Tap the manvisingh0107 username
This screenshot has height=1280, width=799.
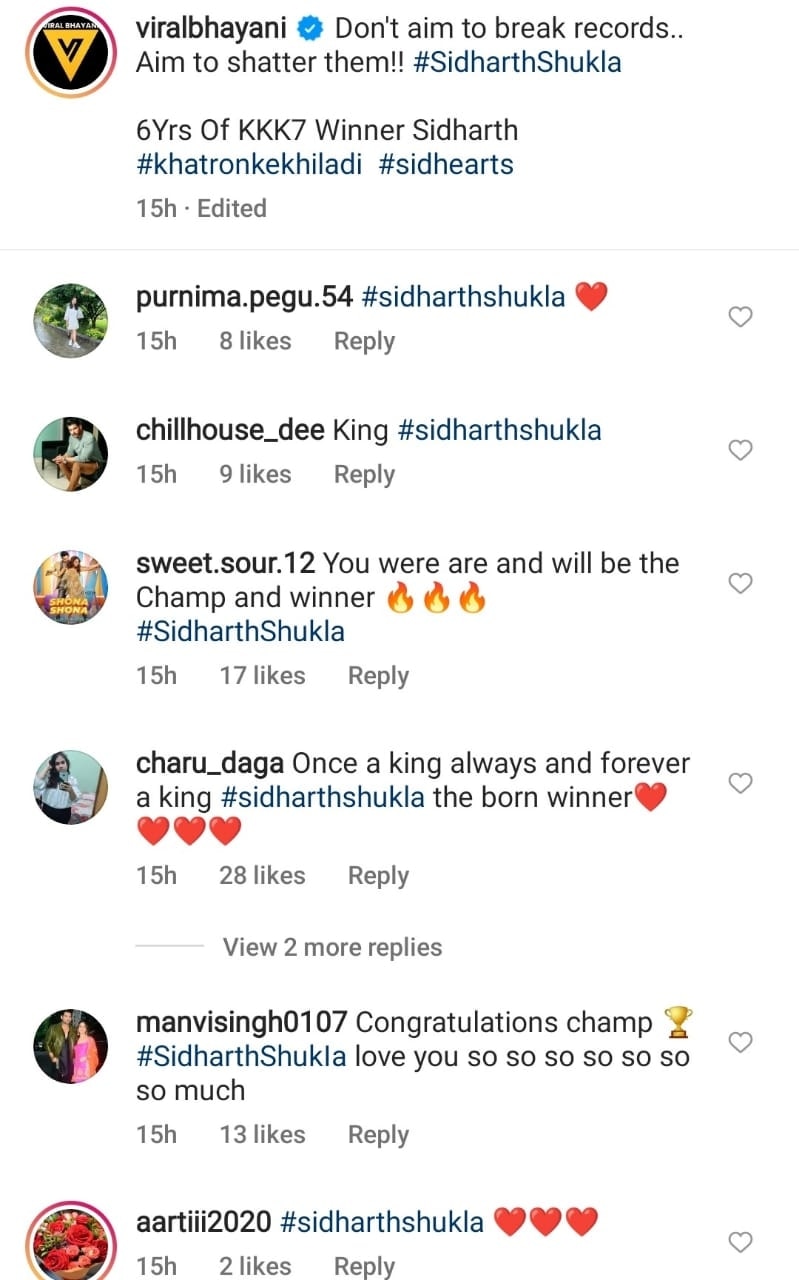[x=241, y=1022]
